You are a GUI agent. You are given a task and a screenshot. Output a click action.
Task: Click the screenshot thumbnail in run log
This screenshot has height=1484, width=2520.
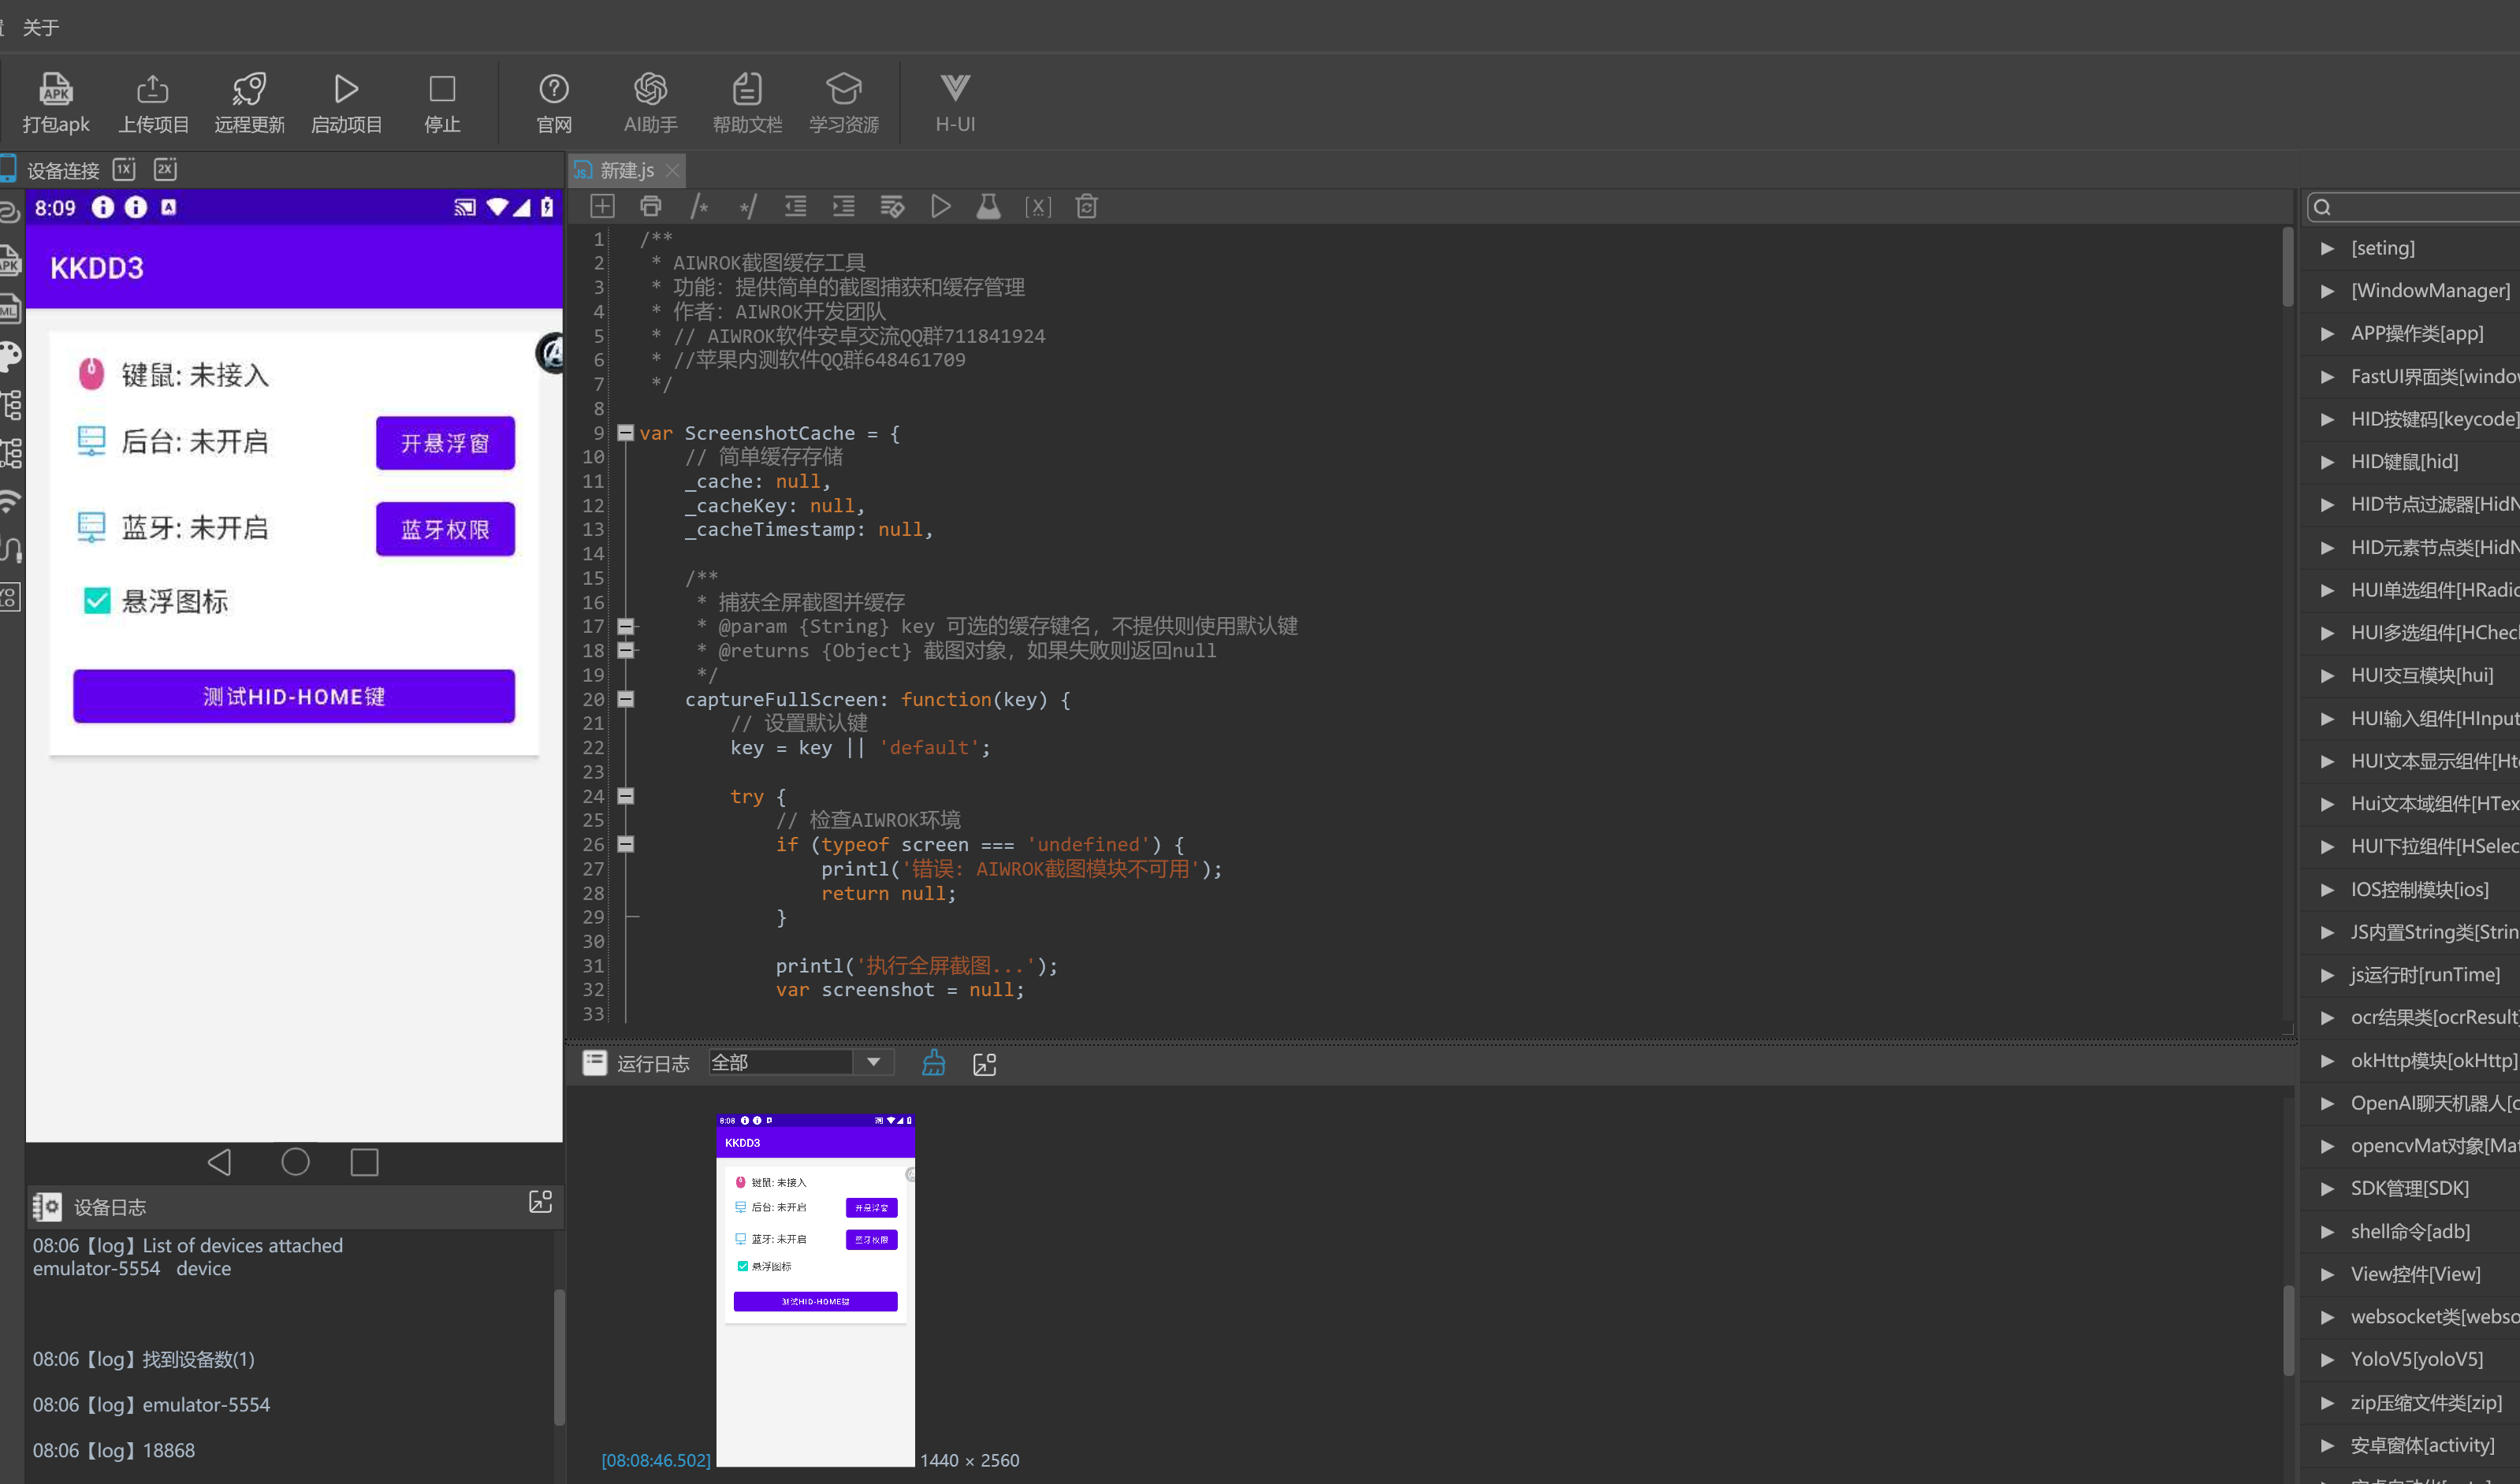(815, 1289)
